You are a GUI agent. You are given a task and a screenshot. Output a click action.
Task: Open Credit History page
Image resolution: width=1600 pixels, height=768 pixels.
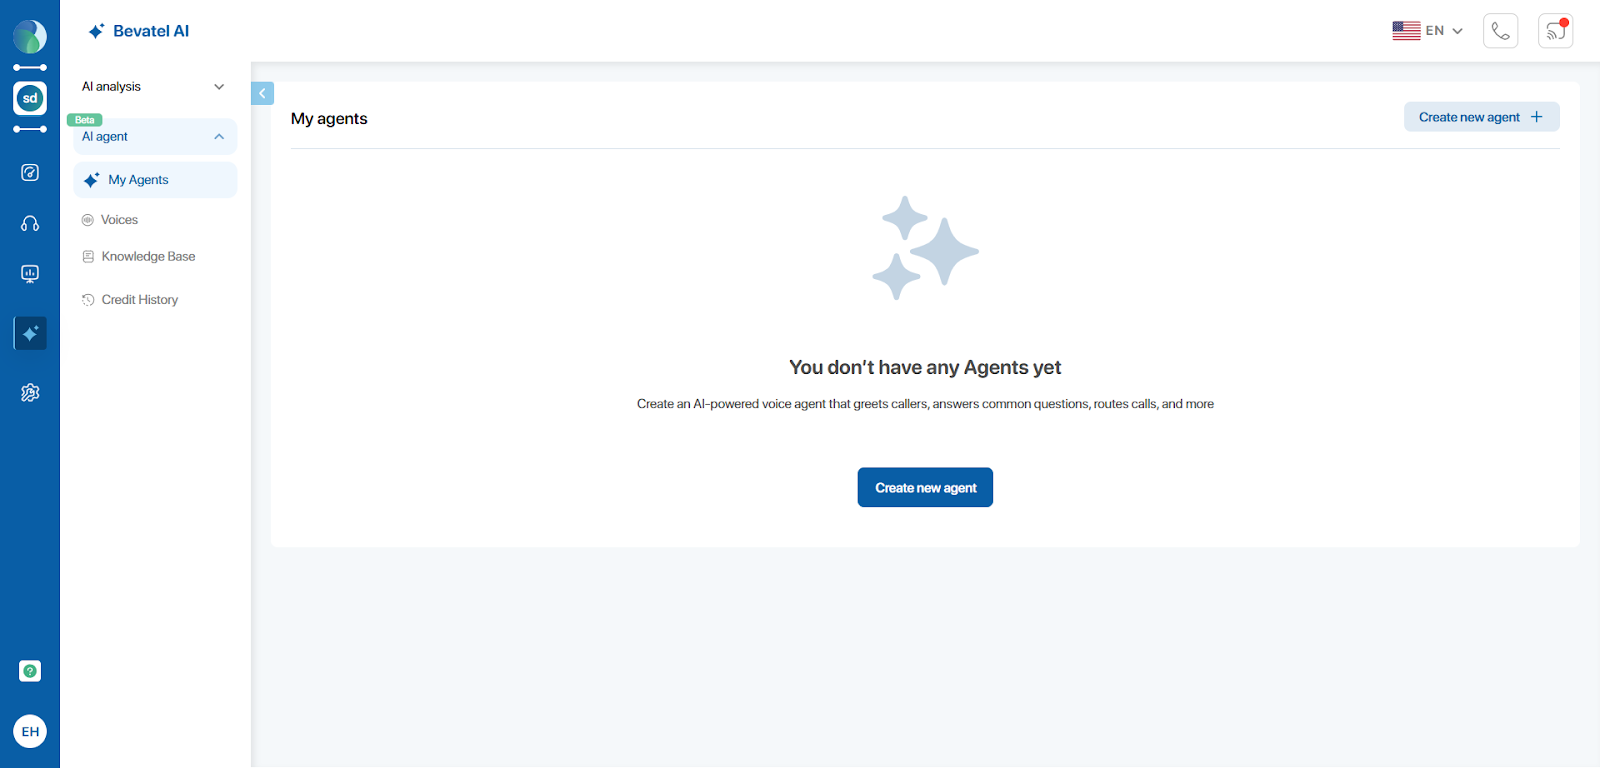click(x=139, y=300)
